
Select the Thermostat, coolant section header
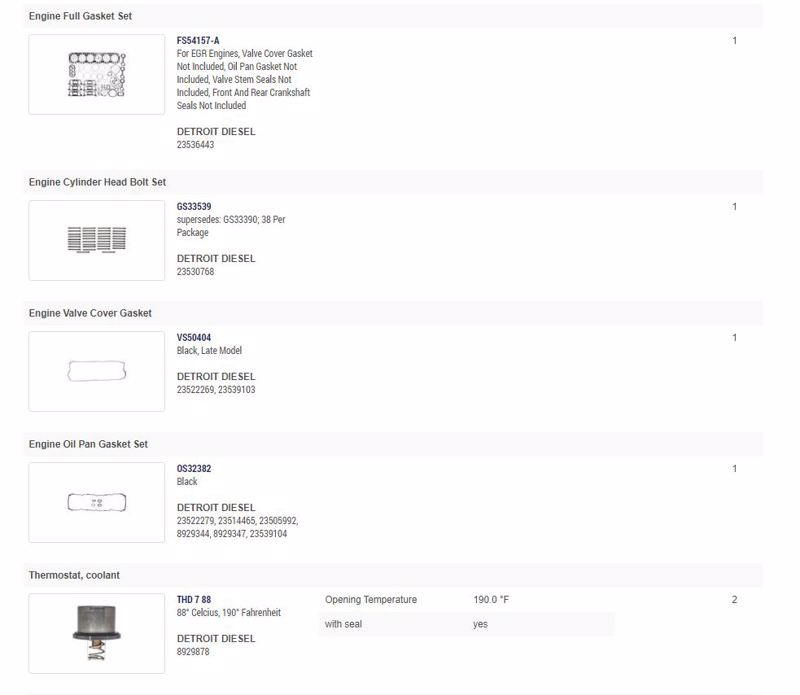(x=77, y=575)
